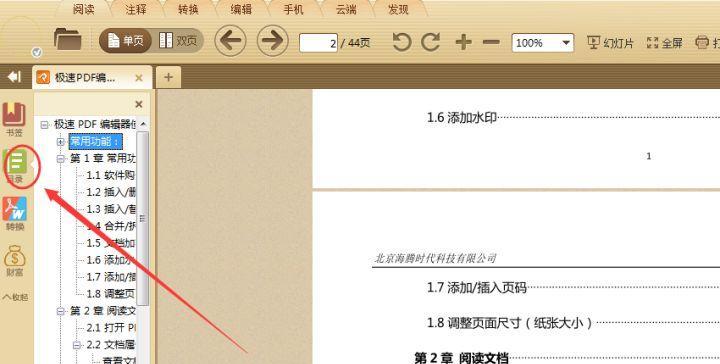Switch to the 编辑 ribbon tab
The width and height of the screenshot is (720, 364).
tap(241, 9)
